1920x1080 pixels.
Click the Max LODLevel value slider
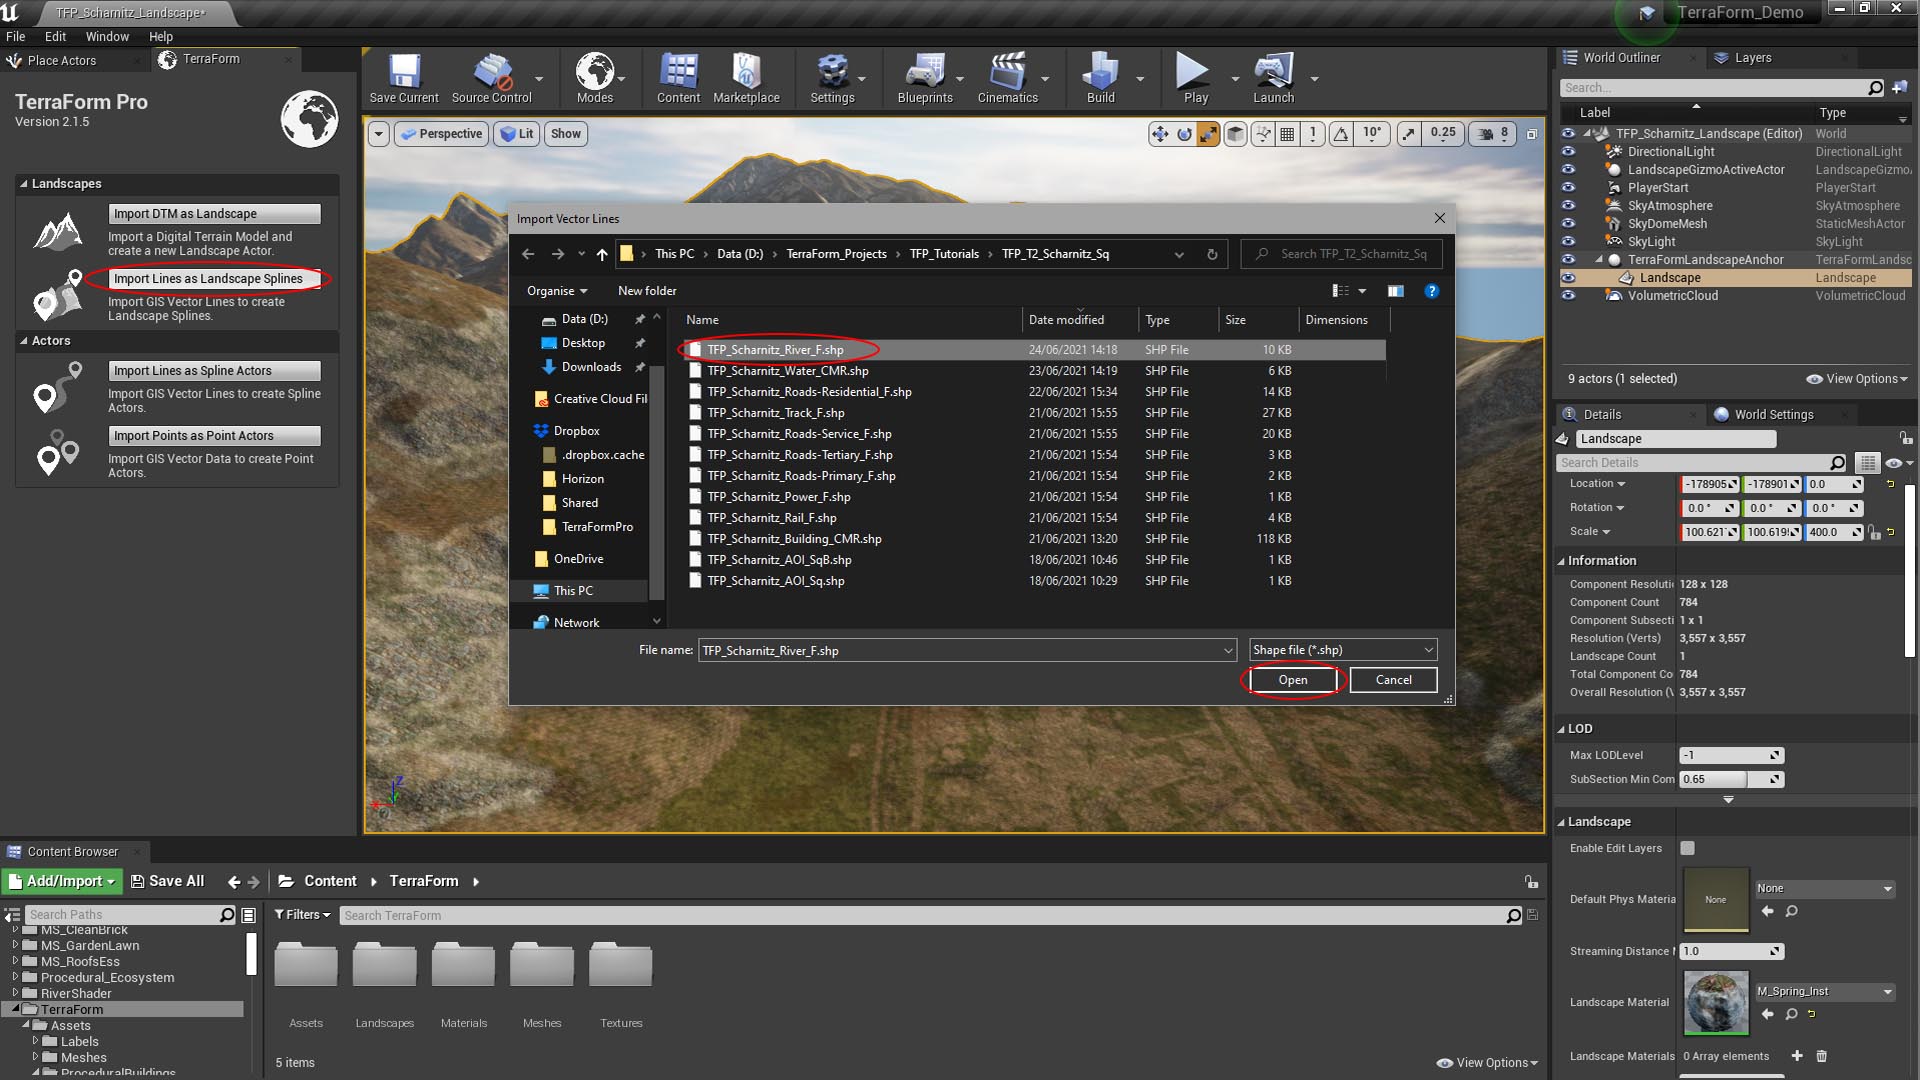click(1732, 755)
